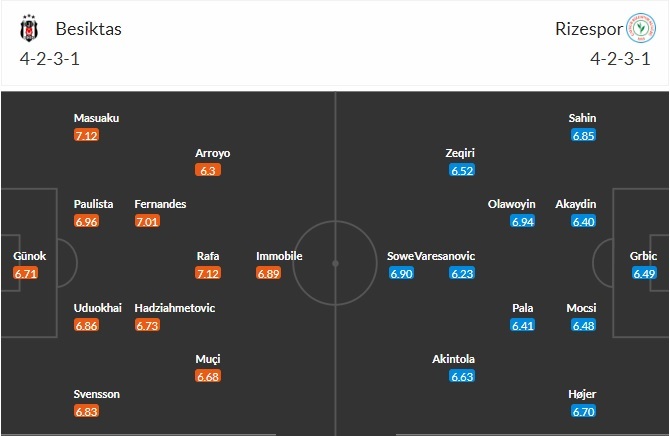The width and height of the screenshot is (670, 436).
Task: Select Akintola's 6.63 rating badge
Action: click(x=462, y=376)
